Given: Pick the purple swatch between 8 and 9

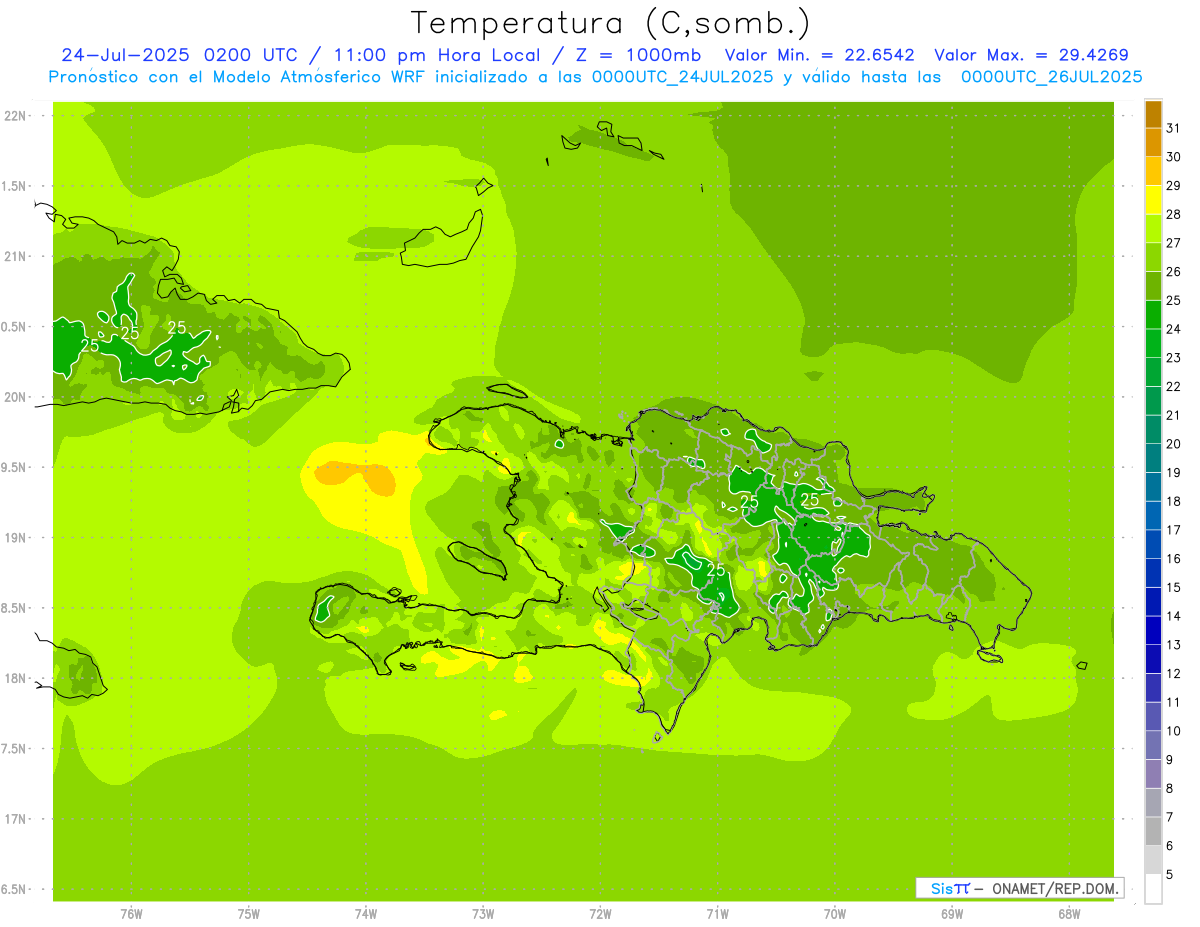Looking at the screenshot, I should [x=1153, y=774].
